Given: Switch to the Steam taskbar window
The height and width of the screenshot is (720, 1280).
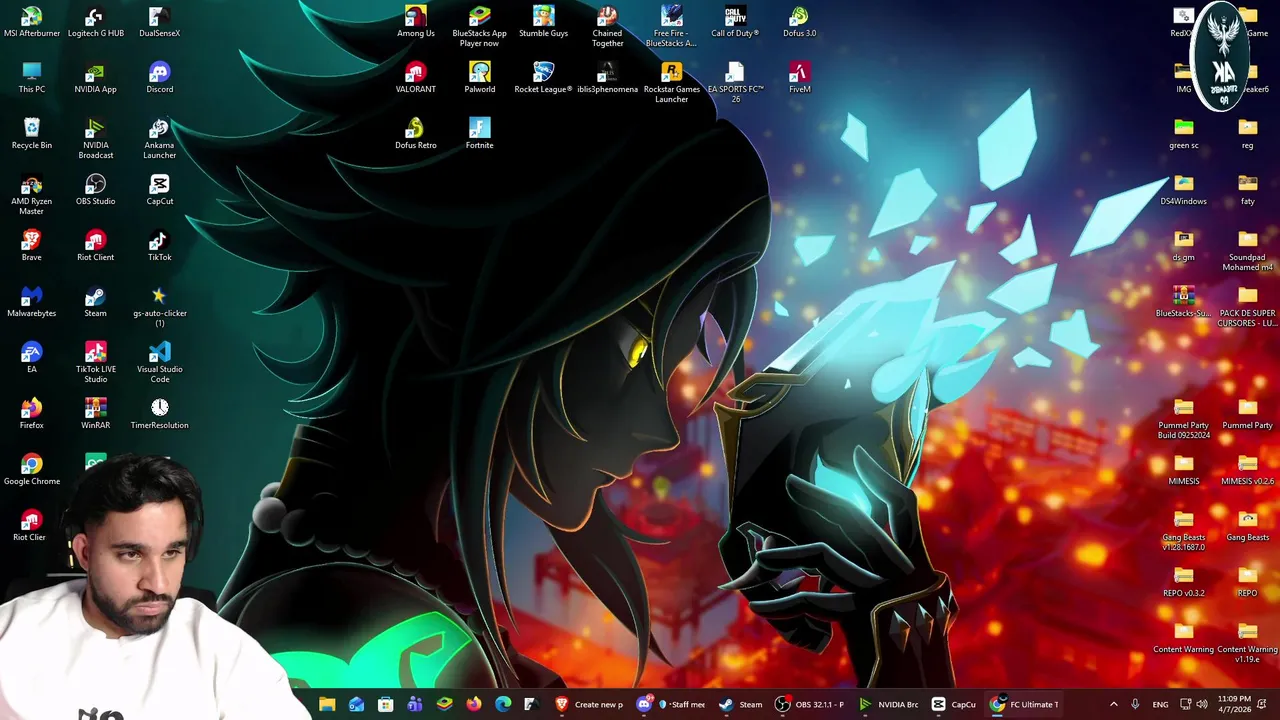Looking at the screenshot, I should [741, 705].
